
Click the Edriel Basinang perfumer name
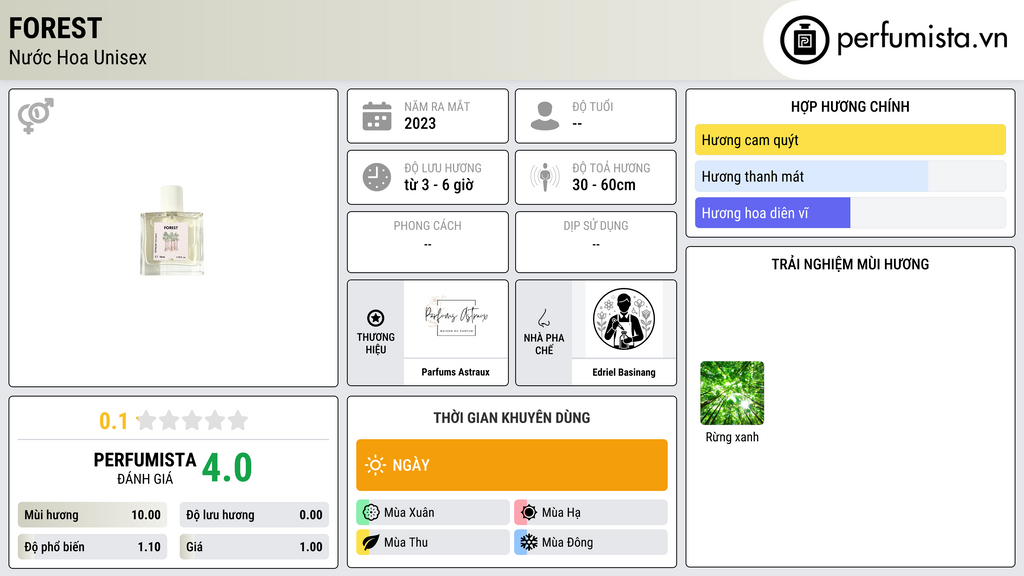point(624,372)
